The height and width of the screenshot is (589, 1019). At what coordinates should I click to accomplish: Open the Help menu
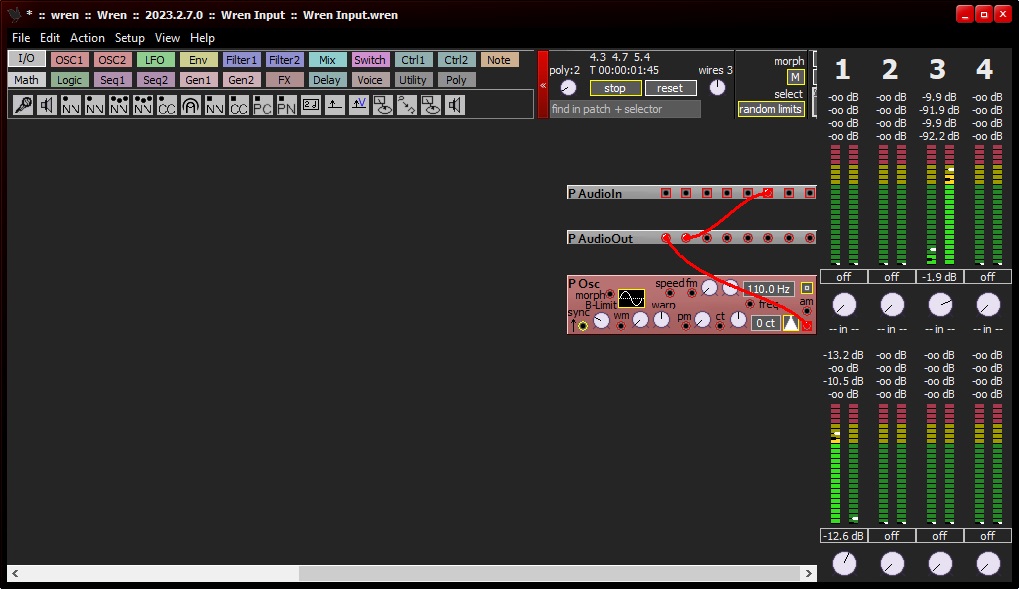(x=202, y=38)
